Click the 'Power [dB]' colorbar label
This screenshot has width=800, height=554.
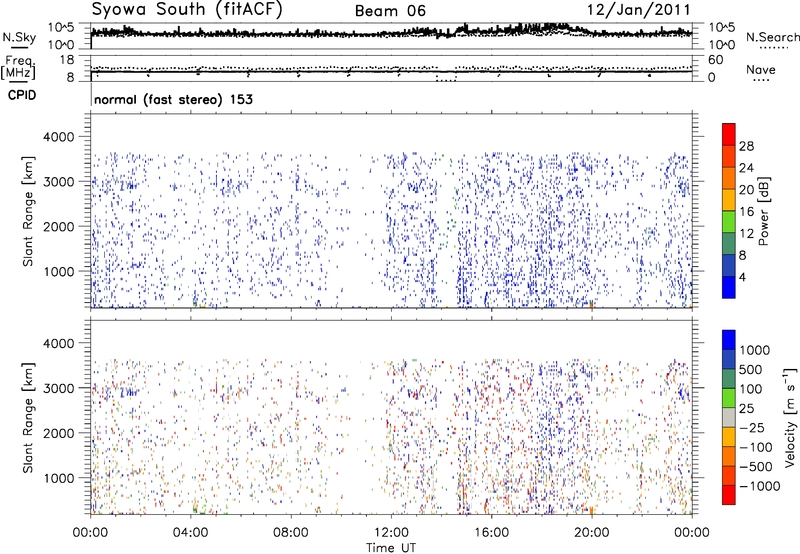click(763, 211)
